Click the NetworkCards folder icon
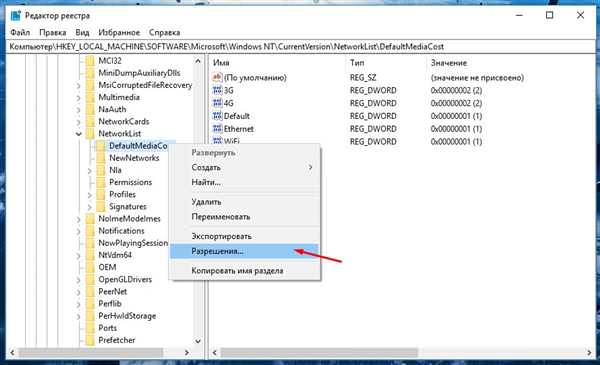Image resolution: width=600 pixels, height=365 pixels. coord(90,122)
